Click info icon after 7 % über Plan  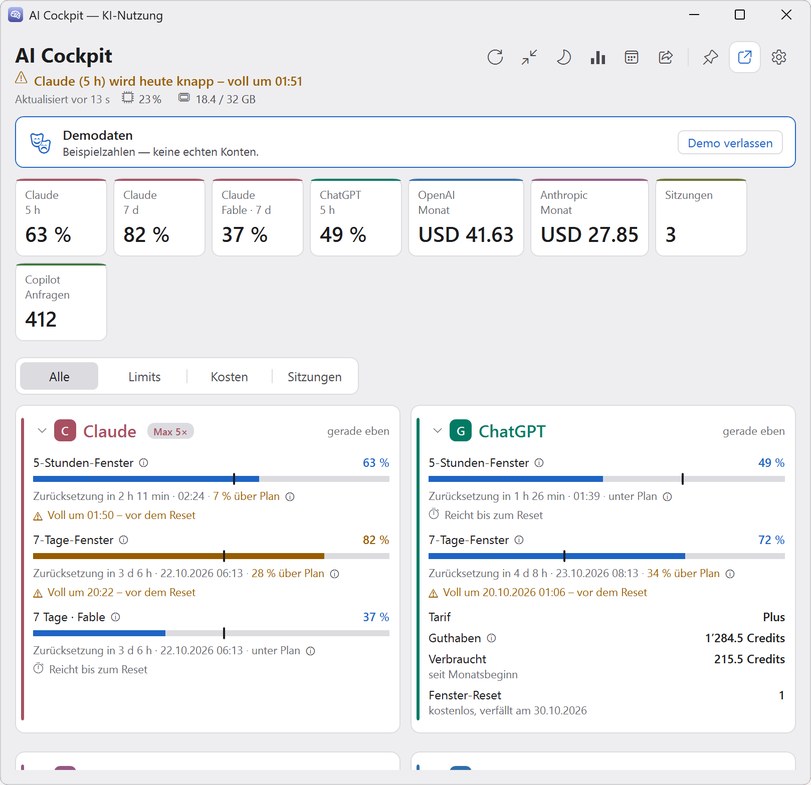(290, 496)
